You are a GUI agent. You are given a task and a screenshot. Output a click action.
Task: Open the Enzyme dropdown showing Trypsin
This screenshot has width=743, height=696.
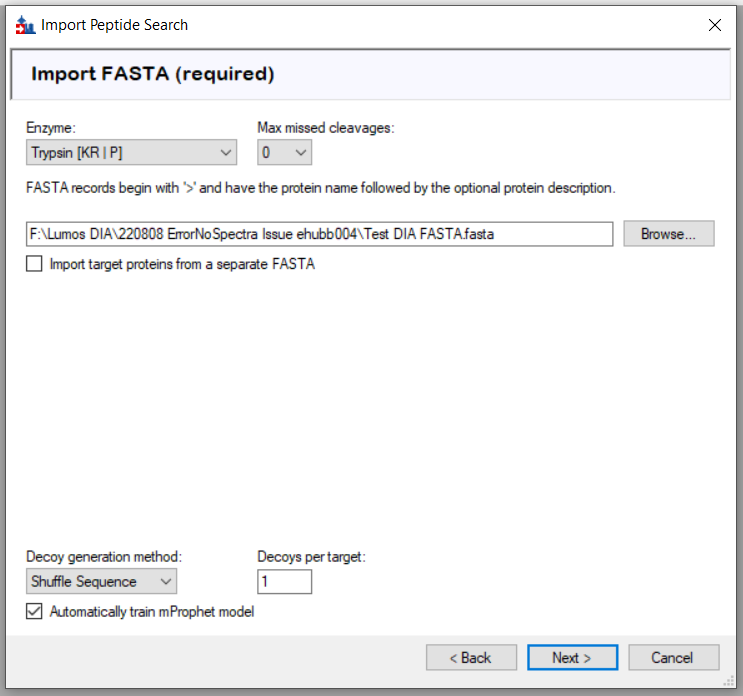[x=131, y=153]
